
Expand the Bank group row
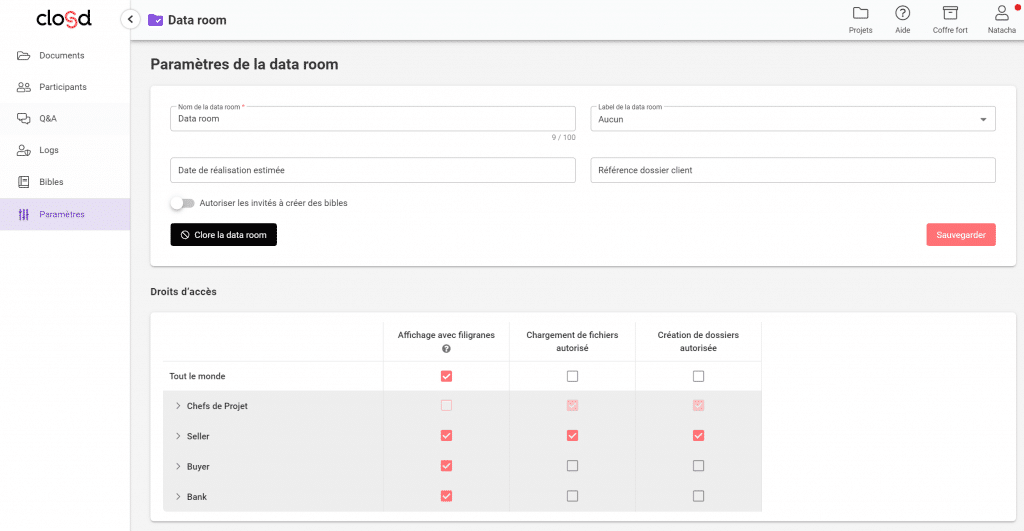(178, 496)
